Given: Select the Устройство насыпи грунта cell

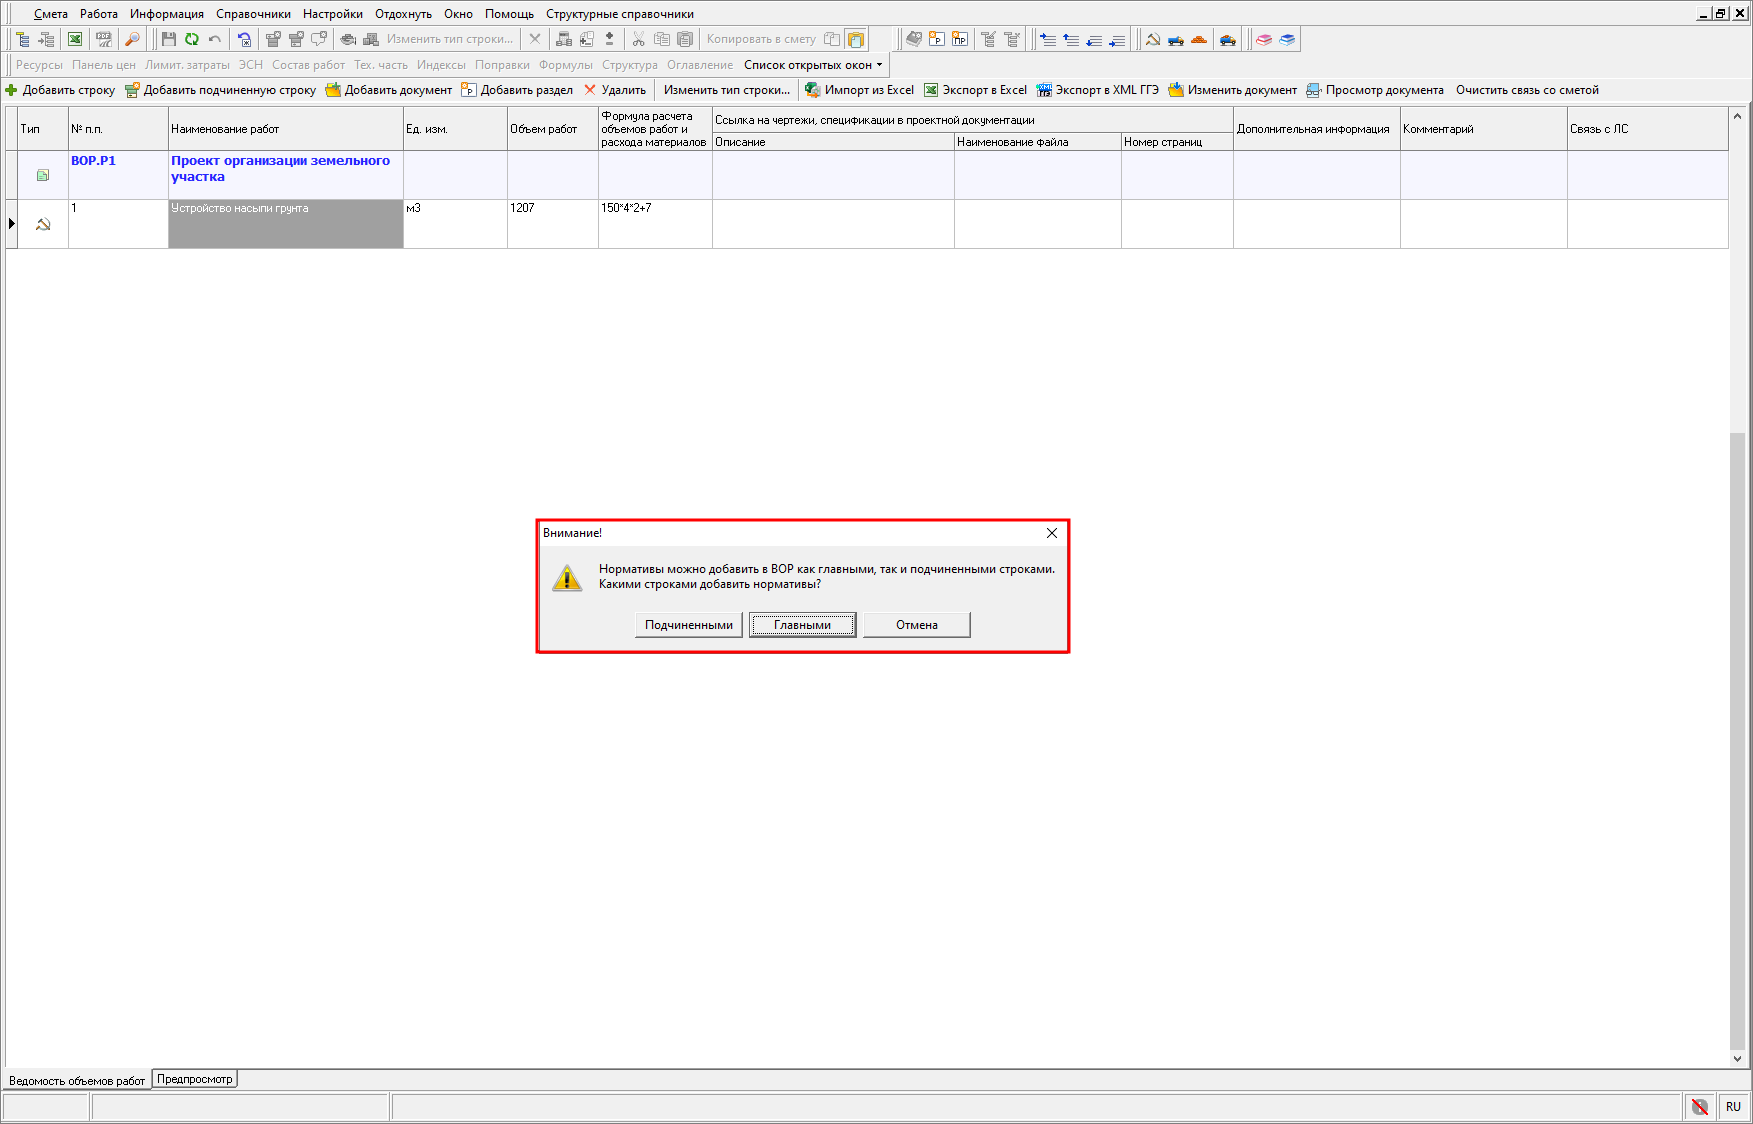Looking at the screenshot, I should point(285,223).
